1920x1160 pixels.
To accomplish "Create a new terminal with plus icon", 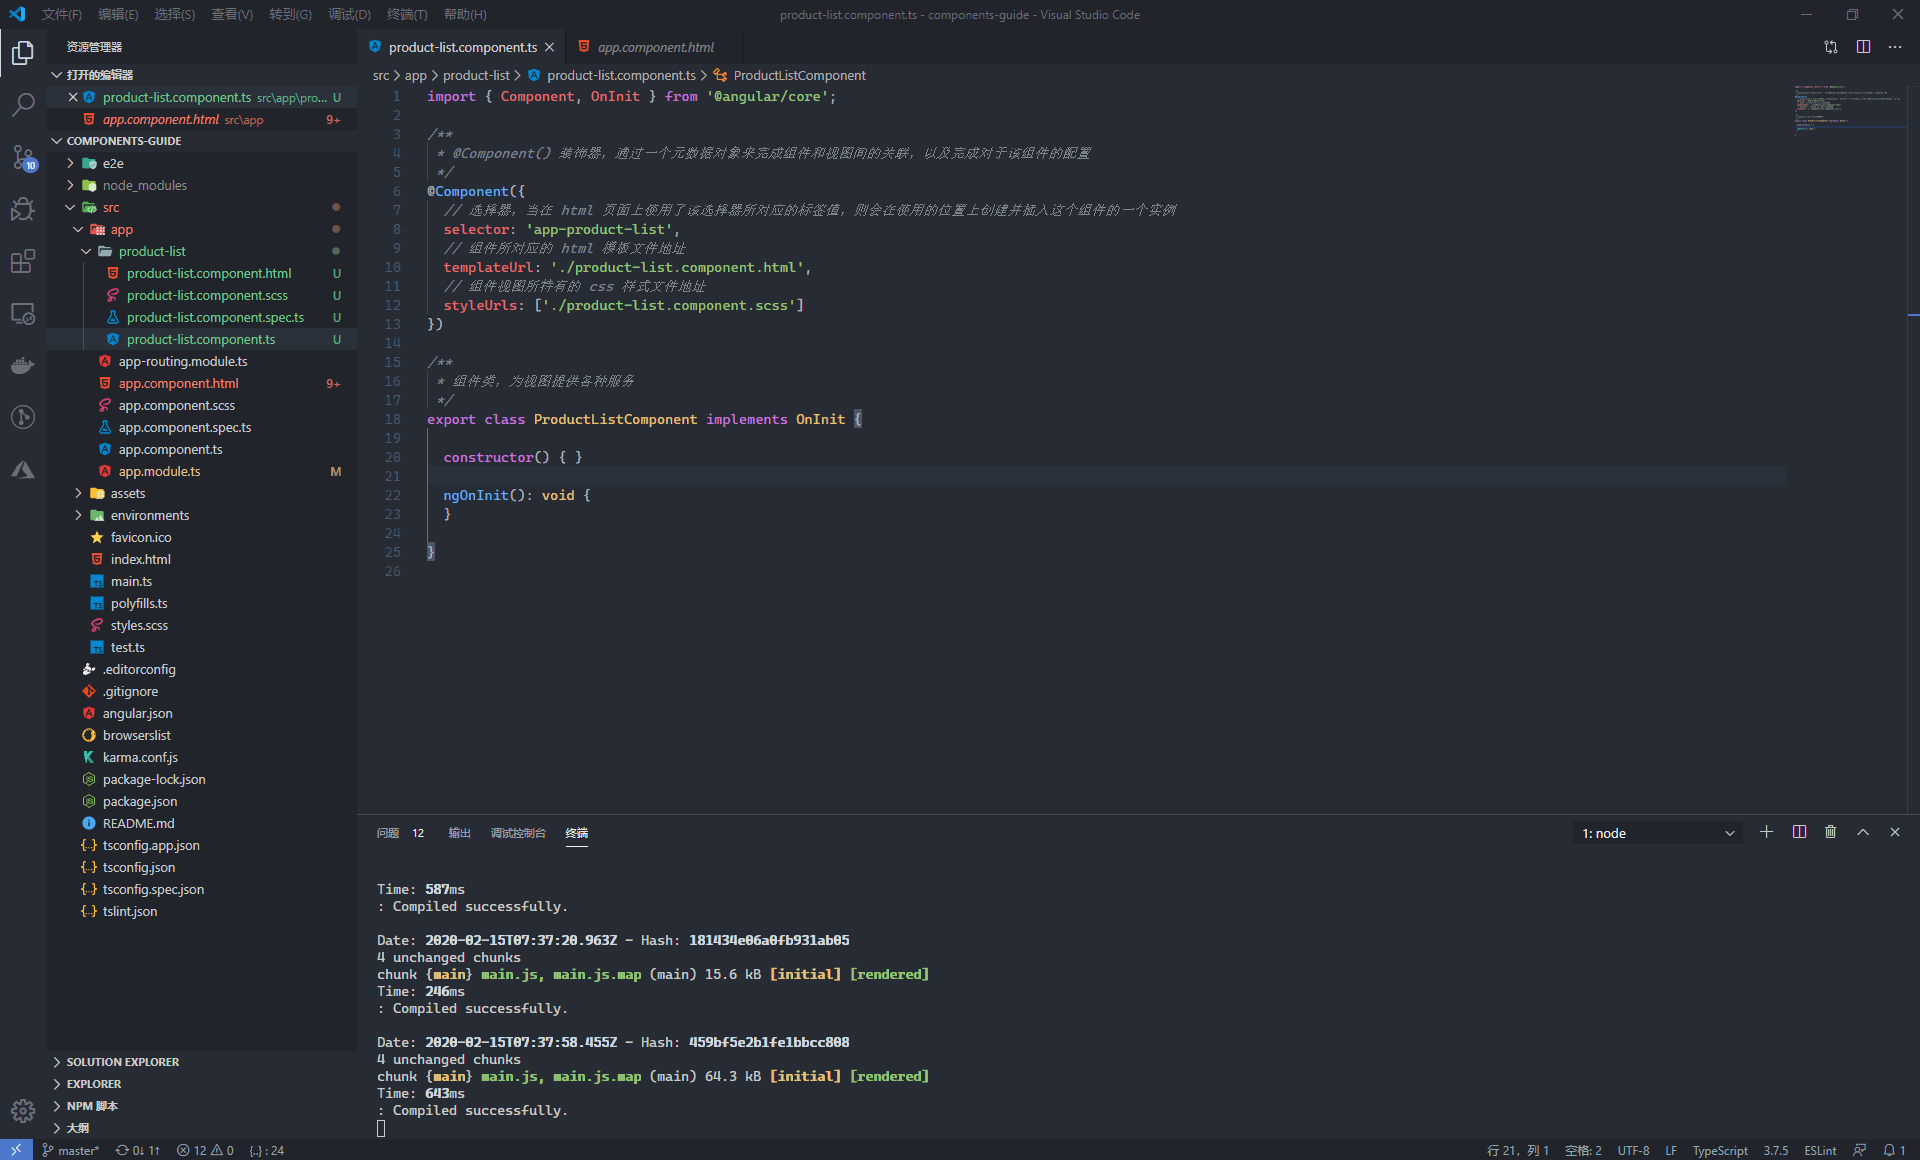I will (x=1766, y=832).
